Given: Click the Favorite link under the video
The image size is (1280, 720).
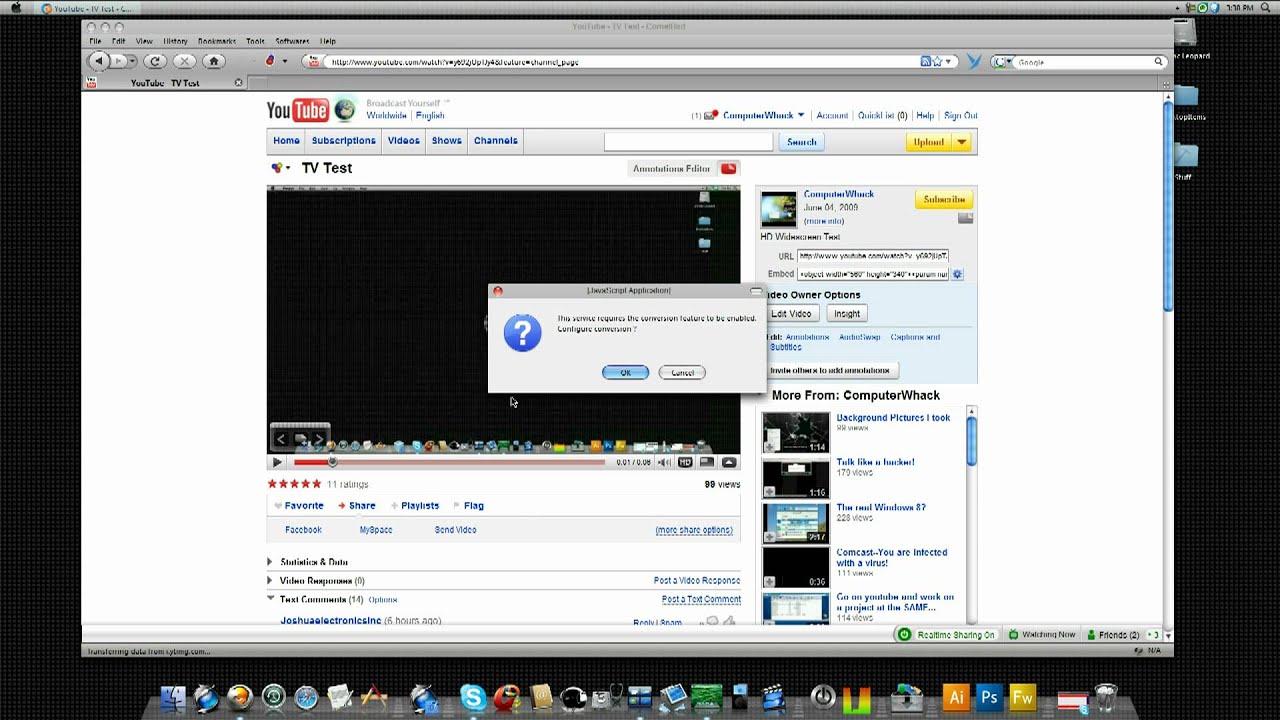Looking at the screenshot, I should pyautogui.click(x=304, y=506).
